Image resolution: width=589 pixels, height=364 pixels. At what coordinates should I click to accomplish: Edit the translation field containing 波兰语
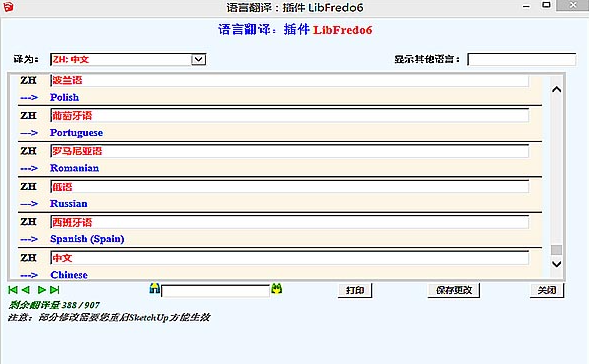(x=290, y=80)
